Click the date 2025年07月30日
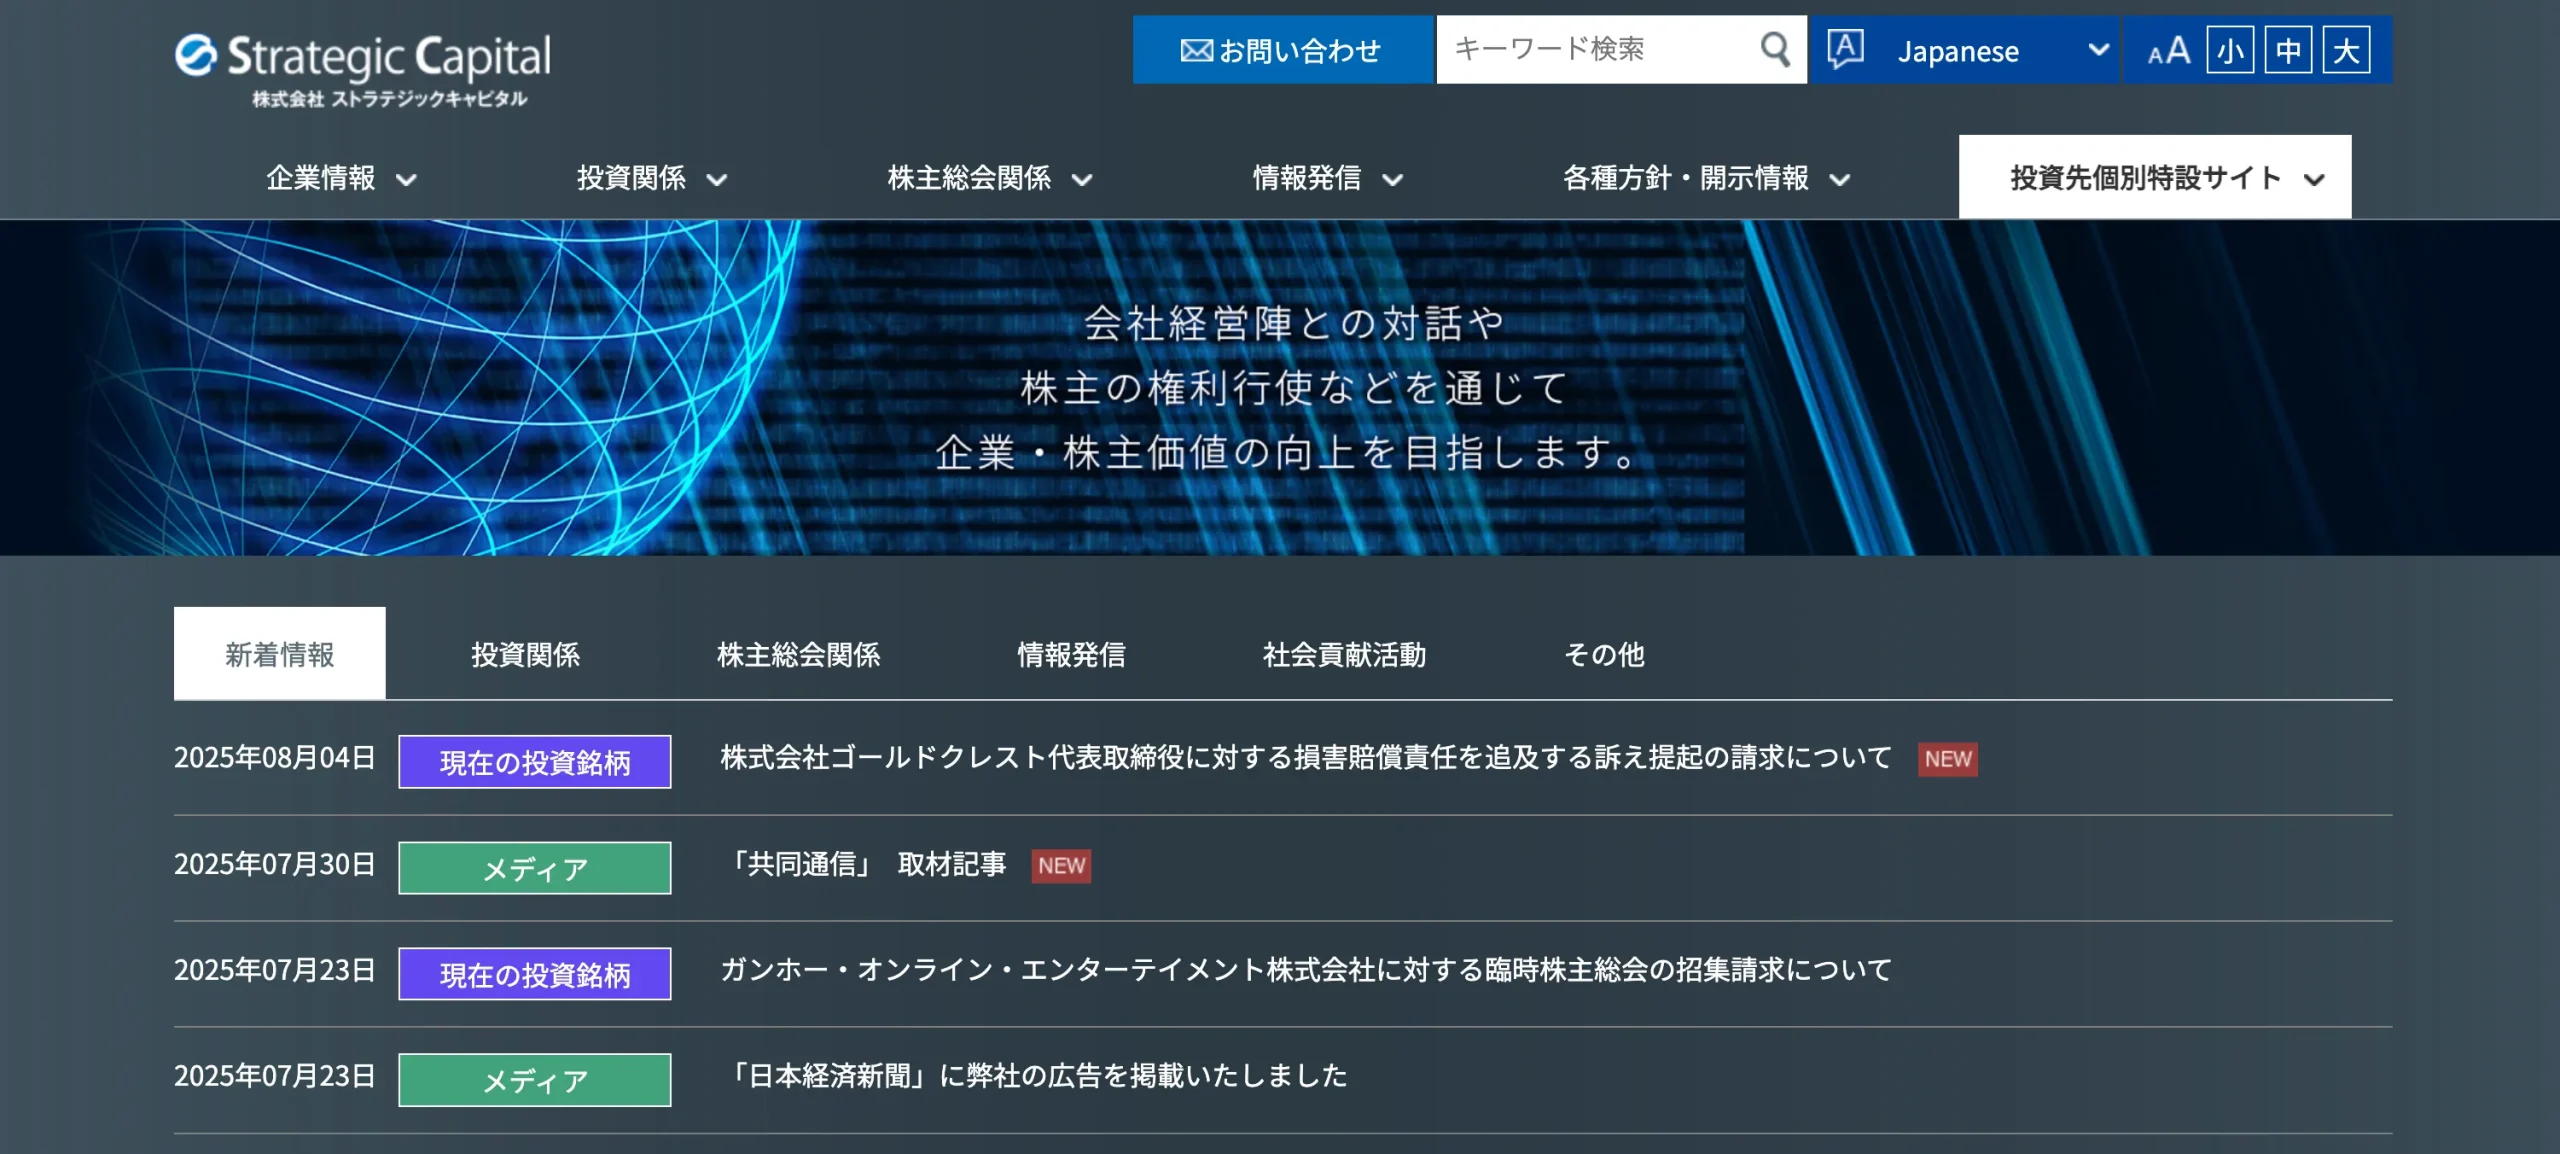Screen dimensions: 2560x1154 (x=275, y=863)
